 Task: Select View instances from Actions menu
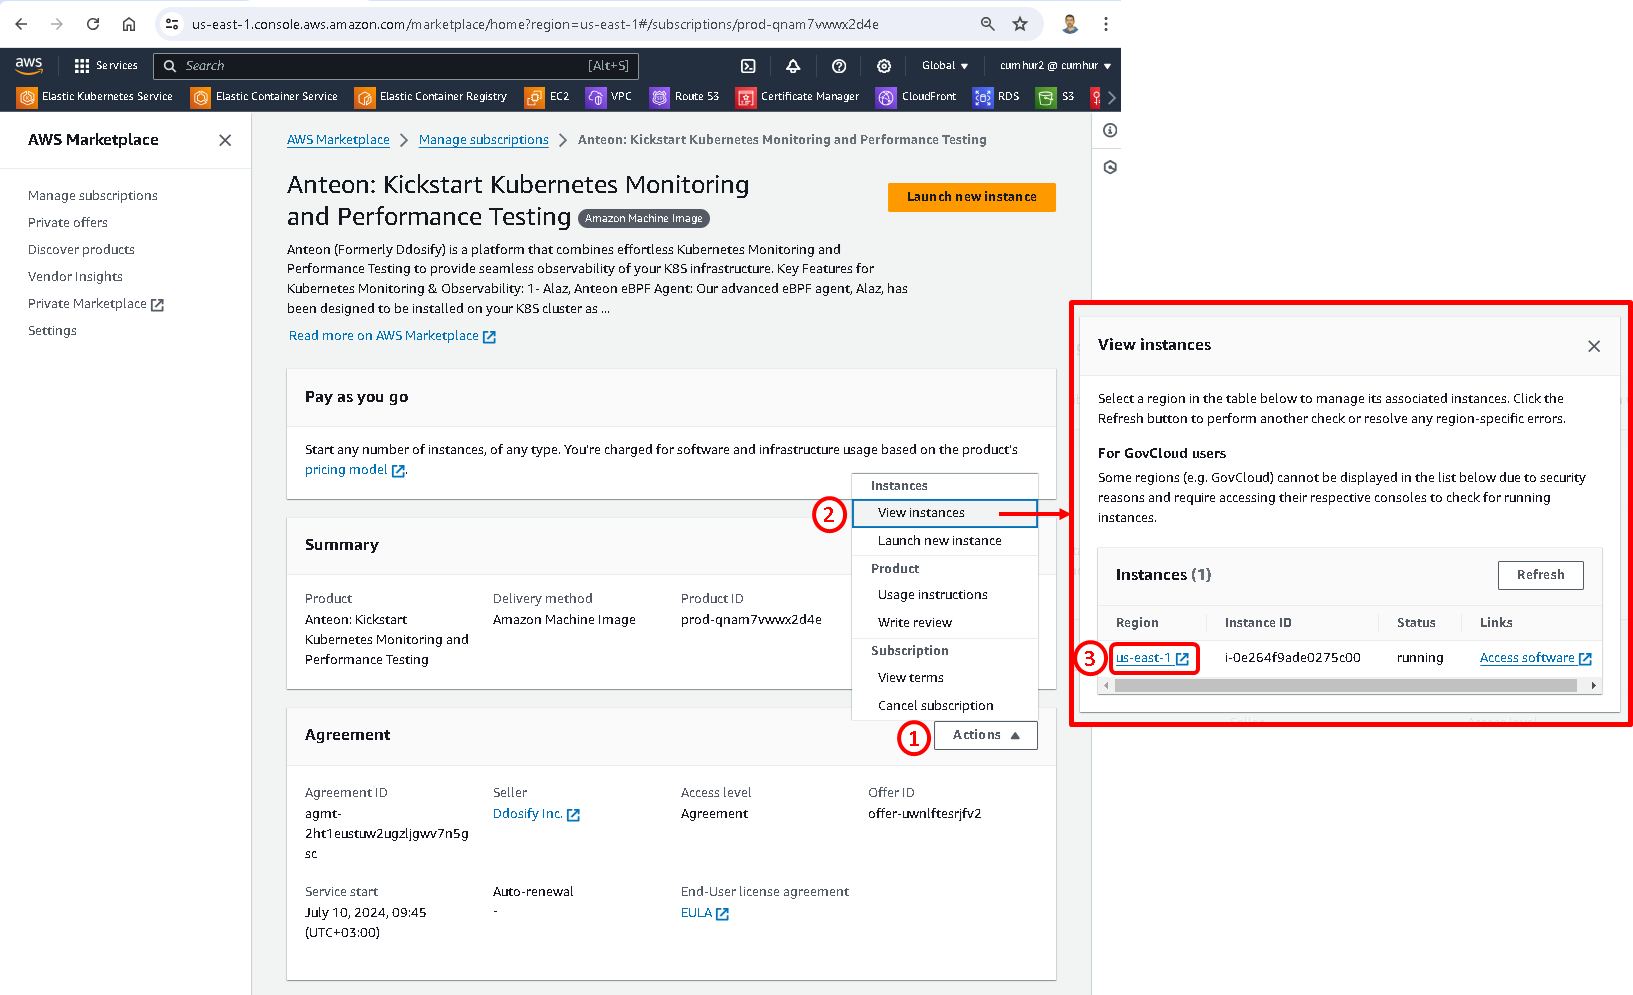[921, 513]
